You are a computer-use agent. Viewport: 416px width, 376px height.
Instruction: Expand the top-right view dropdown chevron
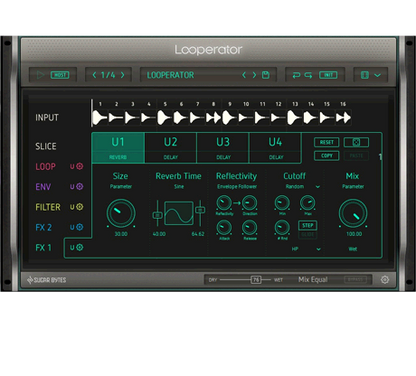[x=377, y=75]
